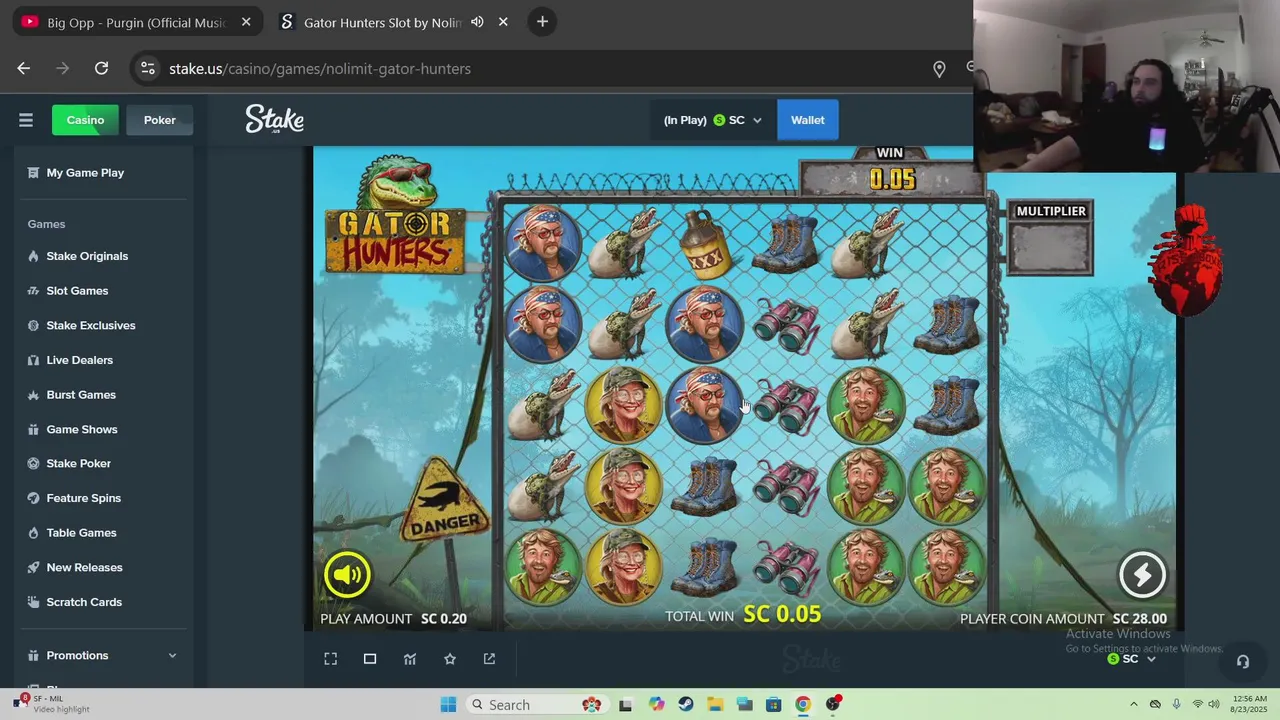Open game in popout window icon

coord(489,659)
